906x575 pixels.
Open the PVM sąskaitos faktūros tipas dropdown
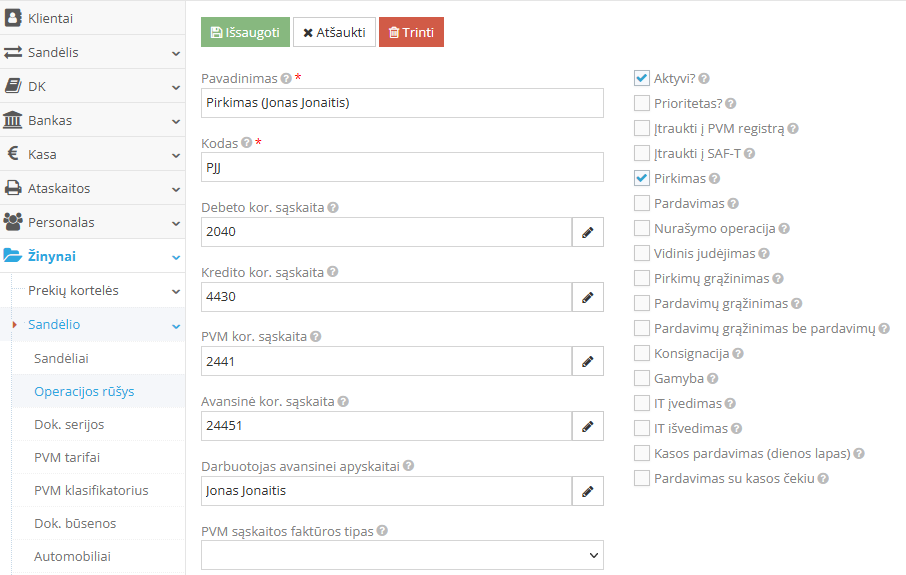point(402,555)
